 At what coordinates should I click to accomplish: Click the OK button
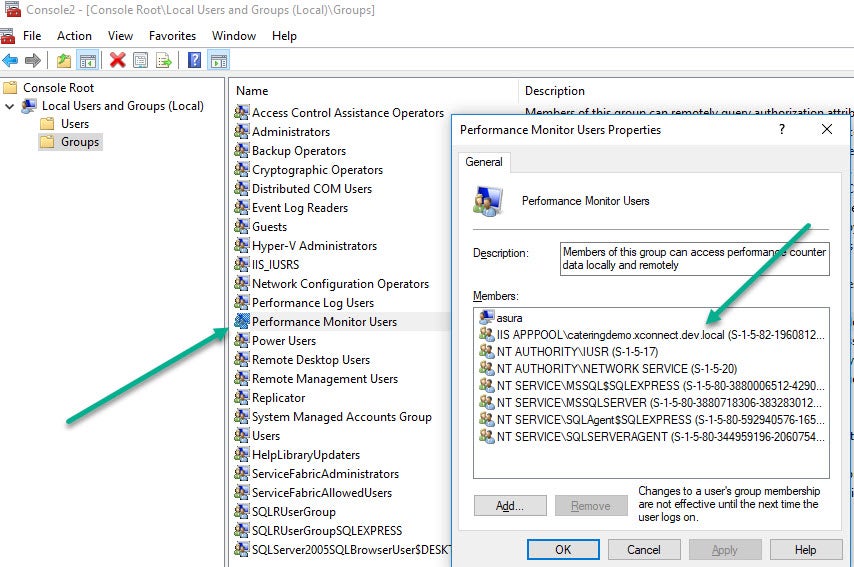click(x=563, y=550)
